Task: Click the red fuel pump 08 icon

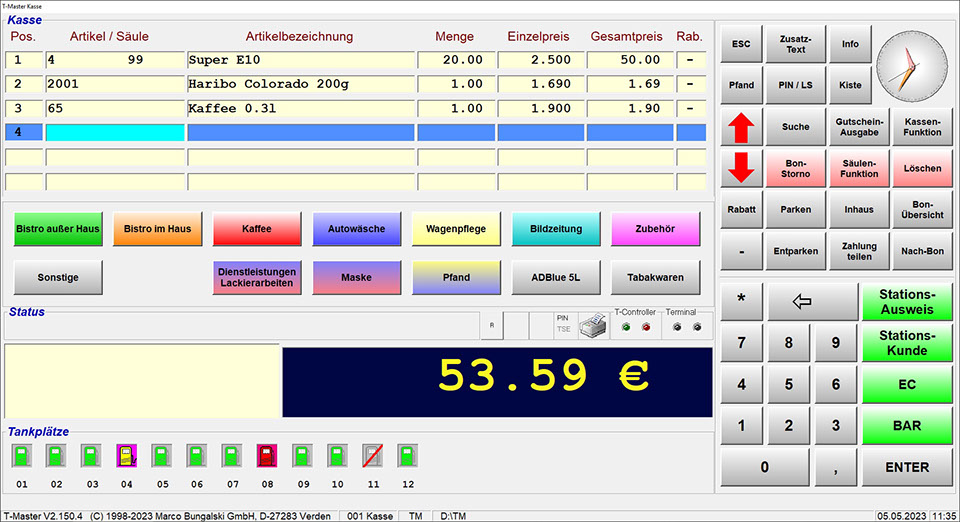Action: pos(267,456)
